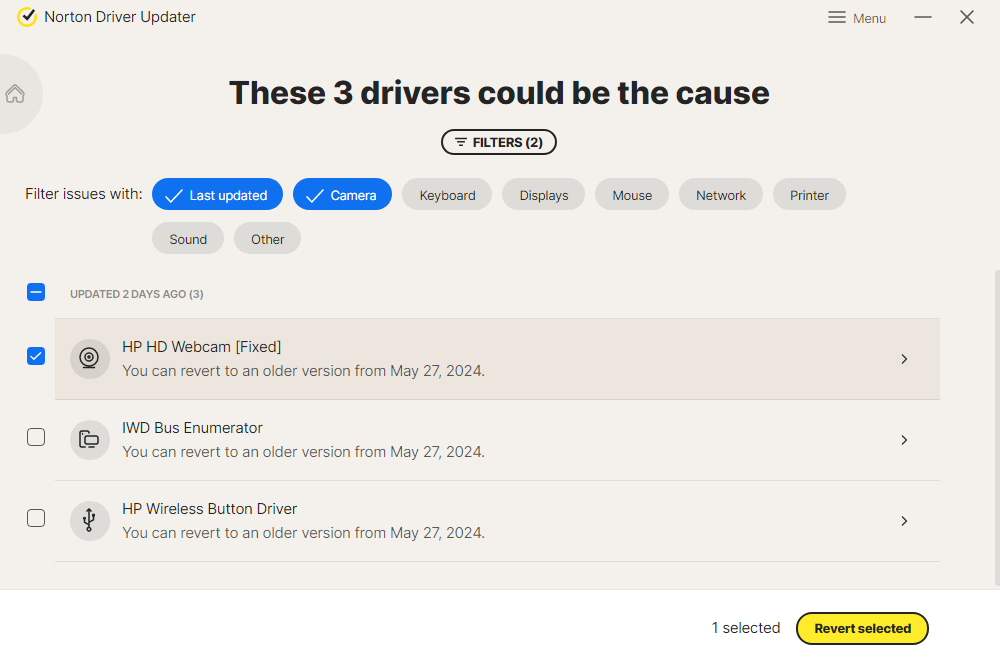Collapse the FILTERS (2) panel
The image size is (1000, 662).
pyautogui.click(x=499, y=142)
